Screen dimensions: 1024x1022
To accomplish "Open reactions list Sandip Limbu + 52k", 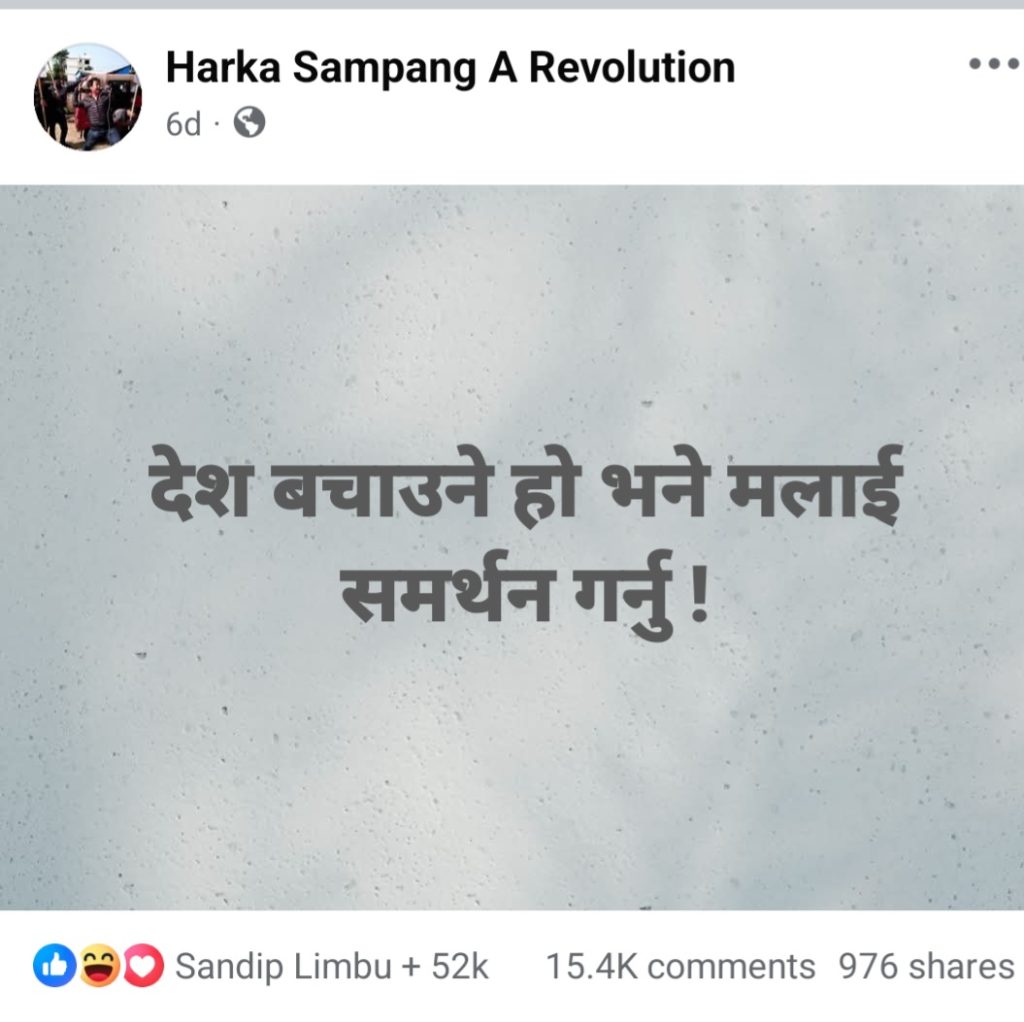I will (332, 966).
